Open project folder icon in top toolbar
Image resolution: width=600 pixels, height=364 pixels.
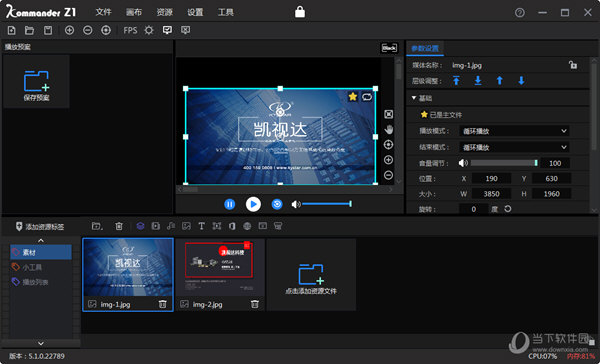(29, 30)
